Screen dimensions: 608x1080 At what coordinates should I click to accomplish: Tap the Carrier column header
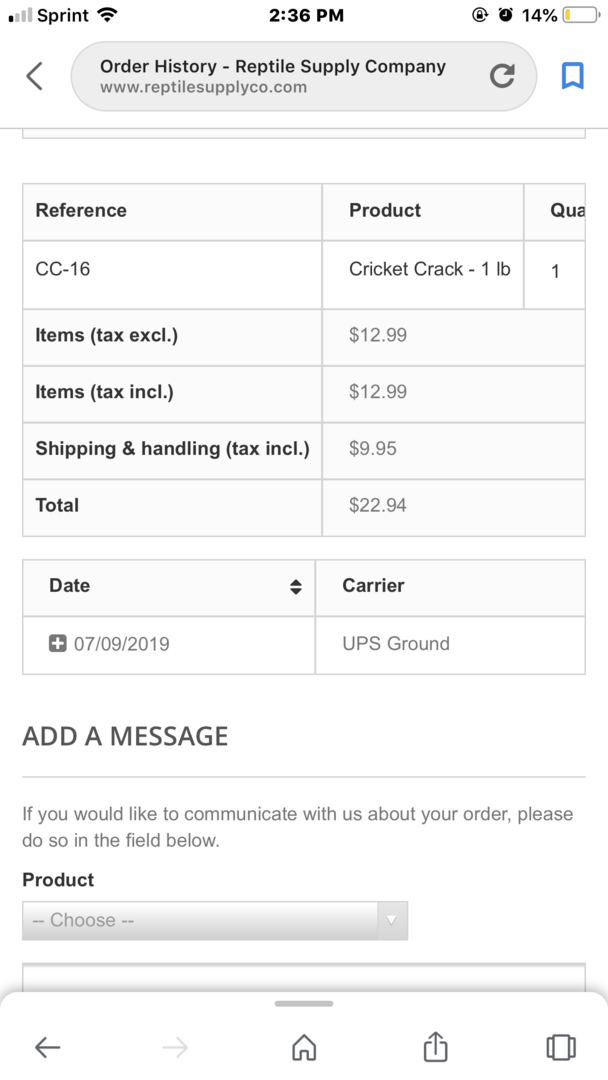[x=373, y=586]
